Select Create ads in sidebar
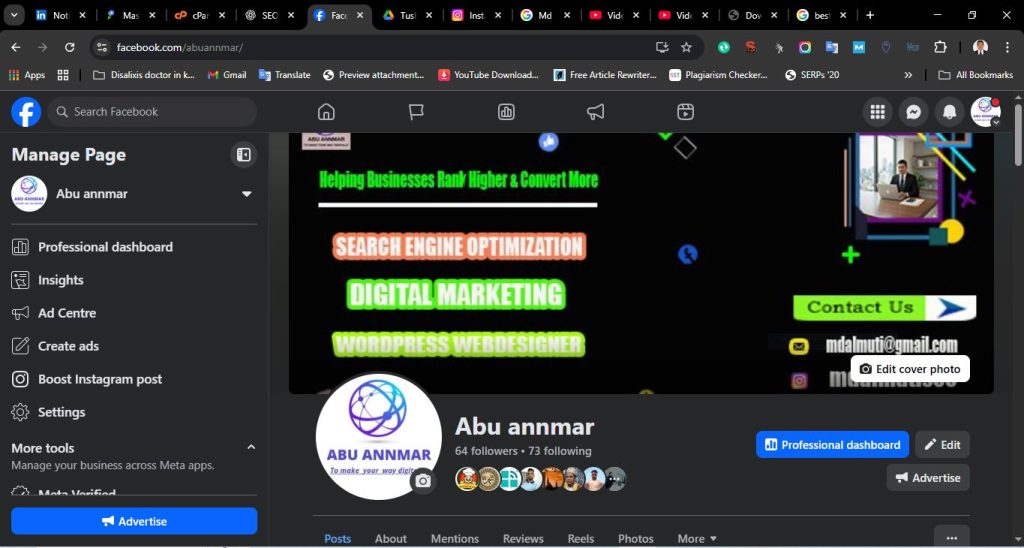This screenshot has height=548, width=1024. [134, 346]
